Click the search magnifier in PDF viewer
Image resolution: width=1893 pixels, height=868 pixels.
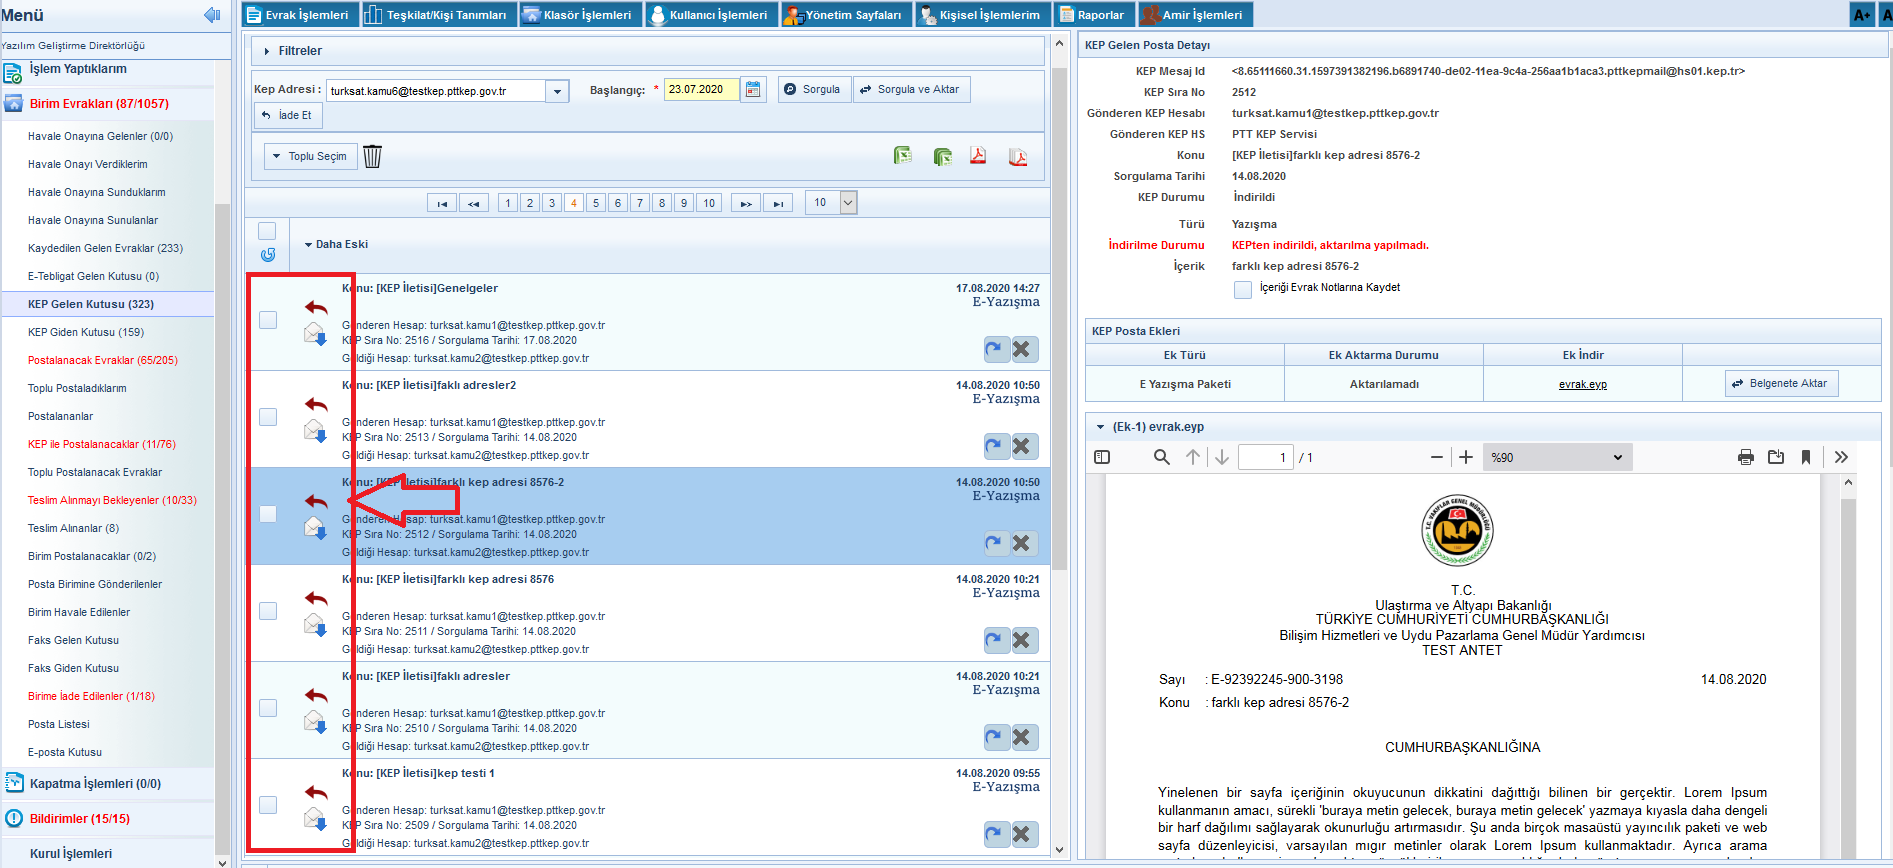tap(1161, 457)
